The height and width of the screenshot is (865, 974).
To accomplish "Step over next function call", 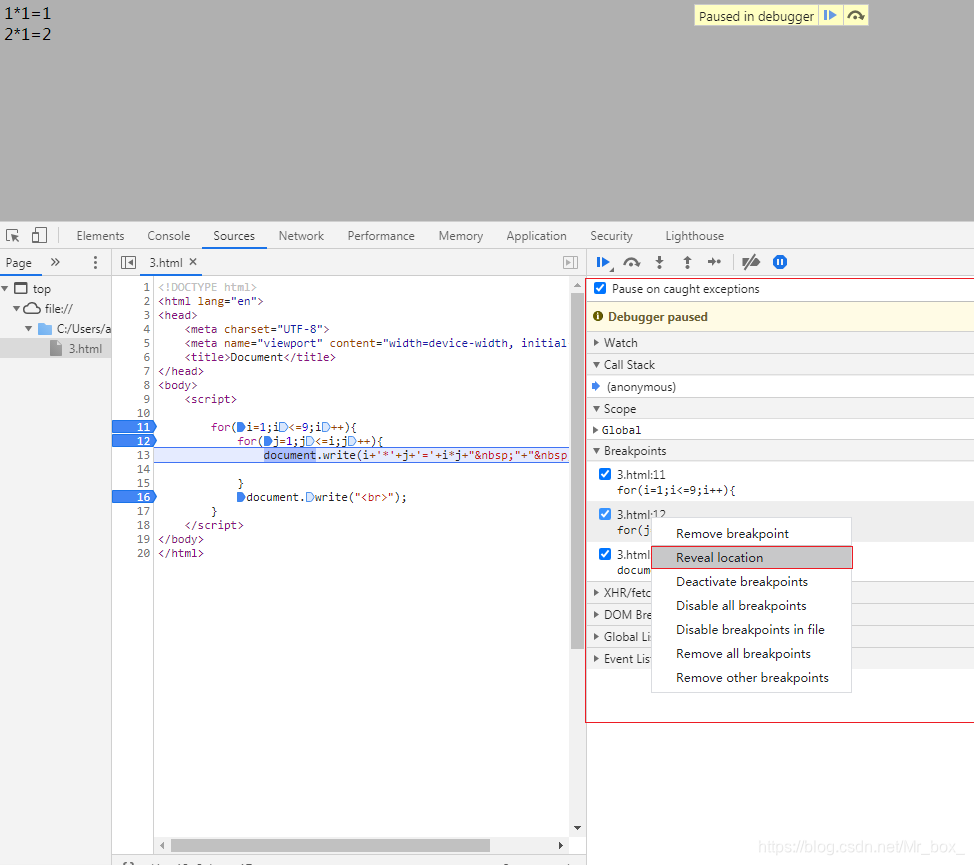I will tap(632, 263).
